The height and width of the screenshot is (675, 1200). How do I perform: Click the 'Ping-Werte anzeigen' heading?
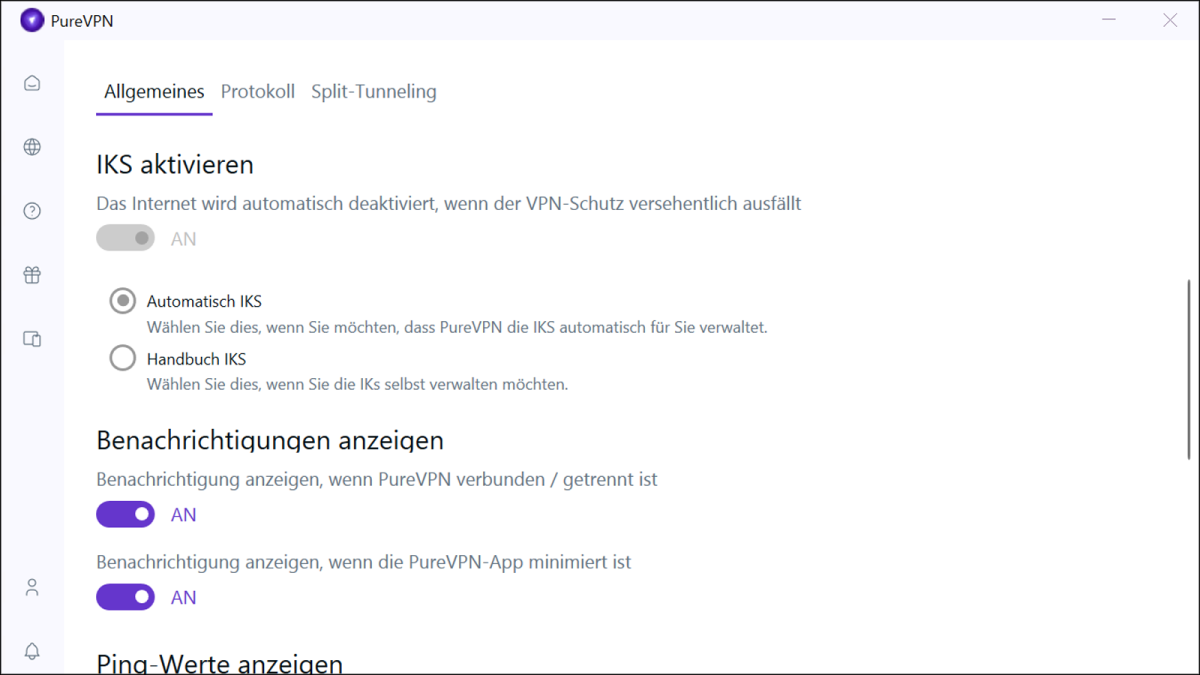(x=220, y=663)
